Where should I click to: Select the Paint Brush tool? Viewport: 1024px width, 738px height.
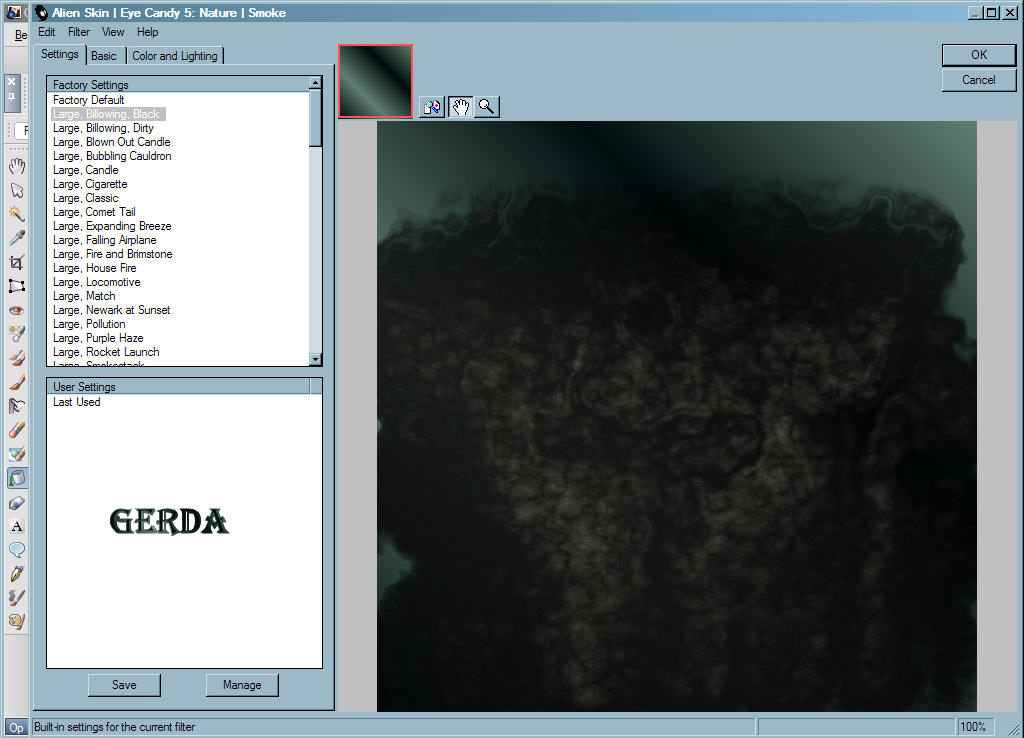point(17,382)
